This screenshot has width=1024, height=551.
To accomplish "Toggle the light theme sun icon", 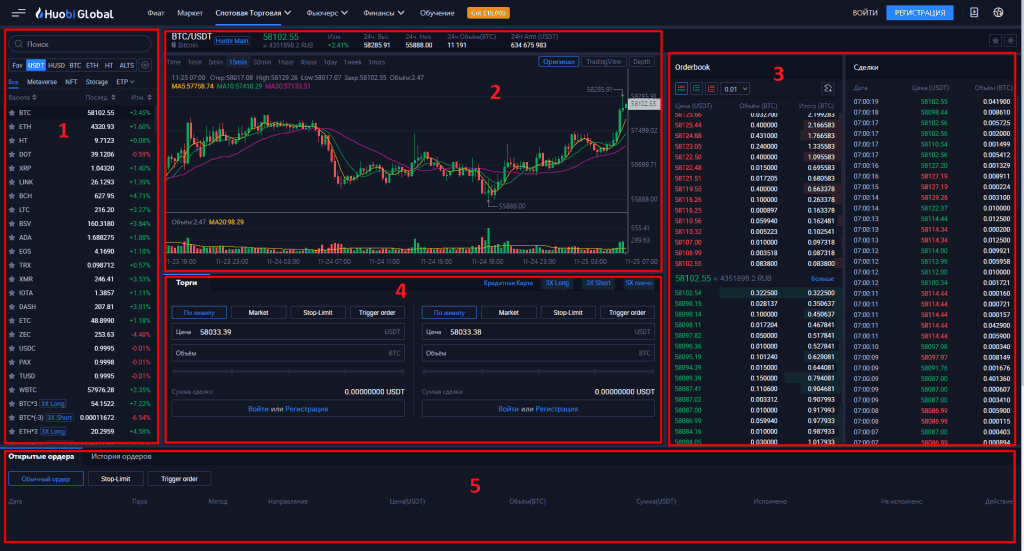I will click(1010, 40).
